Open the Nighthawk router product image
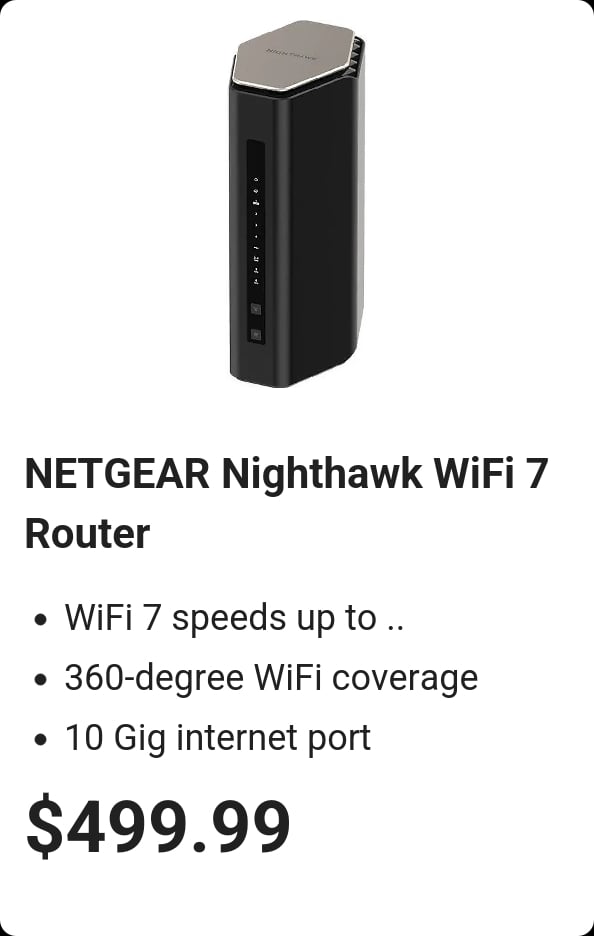This screenshot has height=936, width=594. click(297, 204)
